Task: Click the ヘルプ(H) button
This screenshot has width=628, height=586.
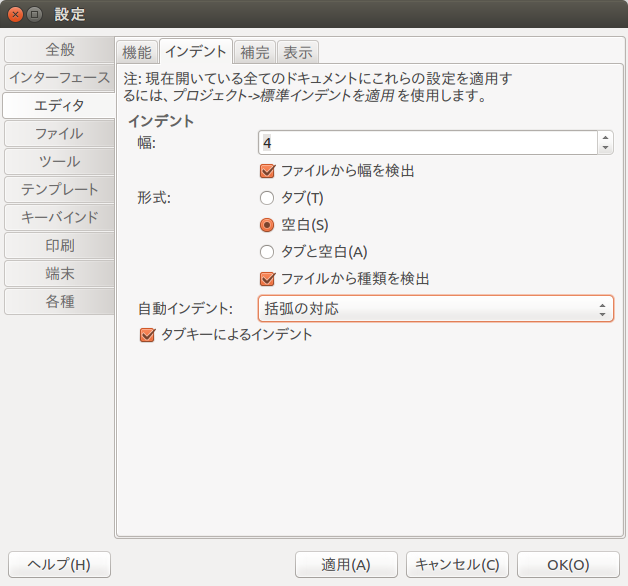Action: (59, 564)
